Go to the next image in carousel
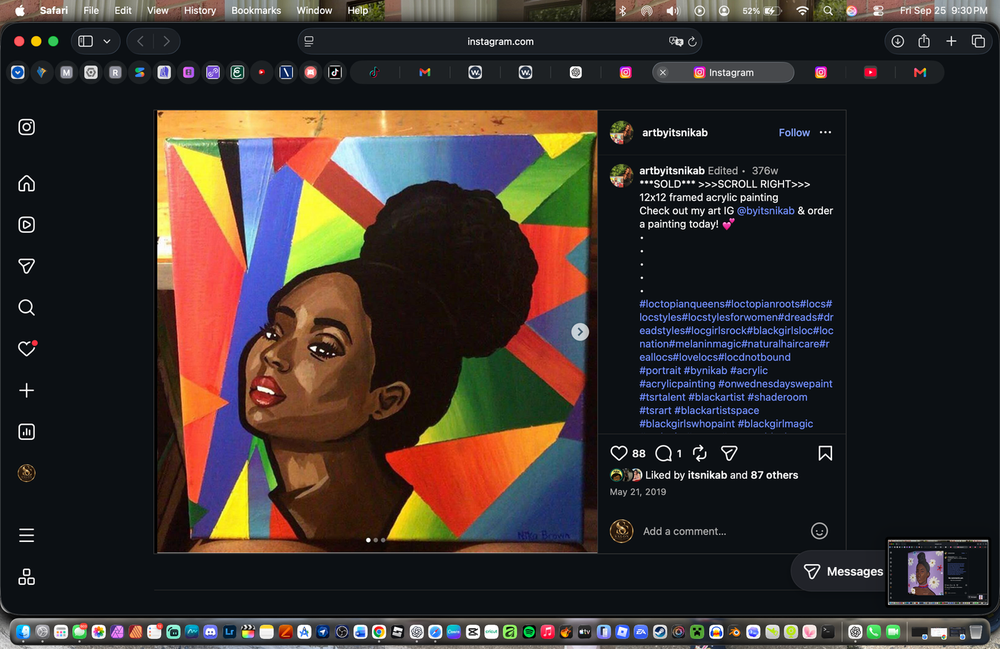Image resolution: width=1000 pixels, height=649 pixels. 580,332
